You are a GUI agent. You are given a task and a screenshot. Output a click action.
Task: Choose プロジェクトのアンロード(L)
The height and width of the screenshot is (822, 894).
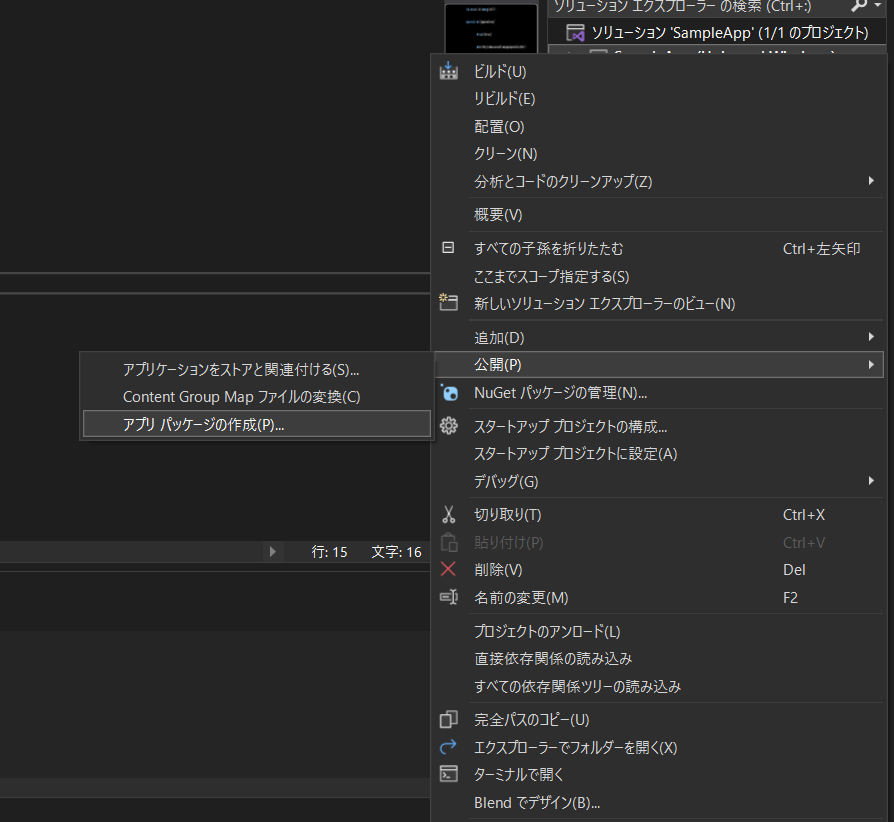pos(659,631)
